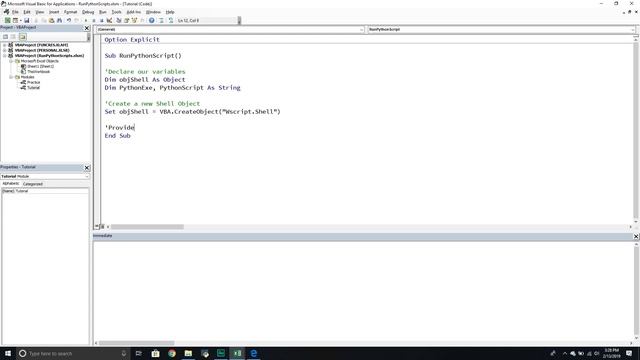Image resolution: width=640 pixels, height=360 pixels.
Task: Click the View Microsoft Excel toolbar icon
Action: [x=7, y=20]
